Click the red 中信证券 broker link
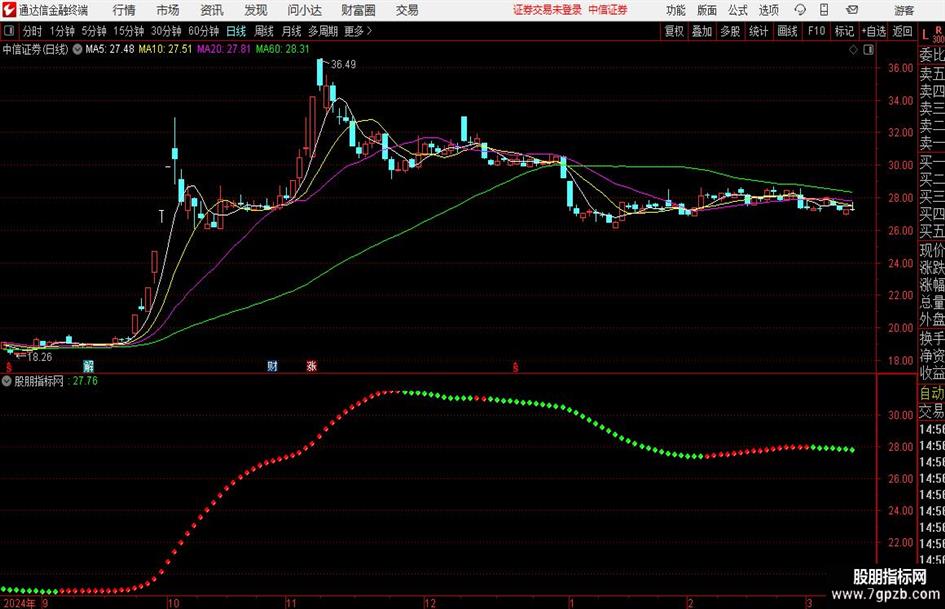 (x=608, y=10)
